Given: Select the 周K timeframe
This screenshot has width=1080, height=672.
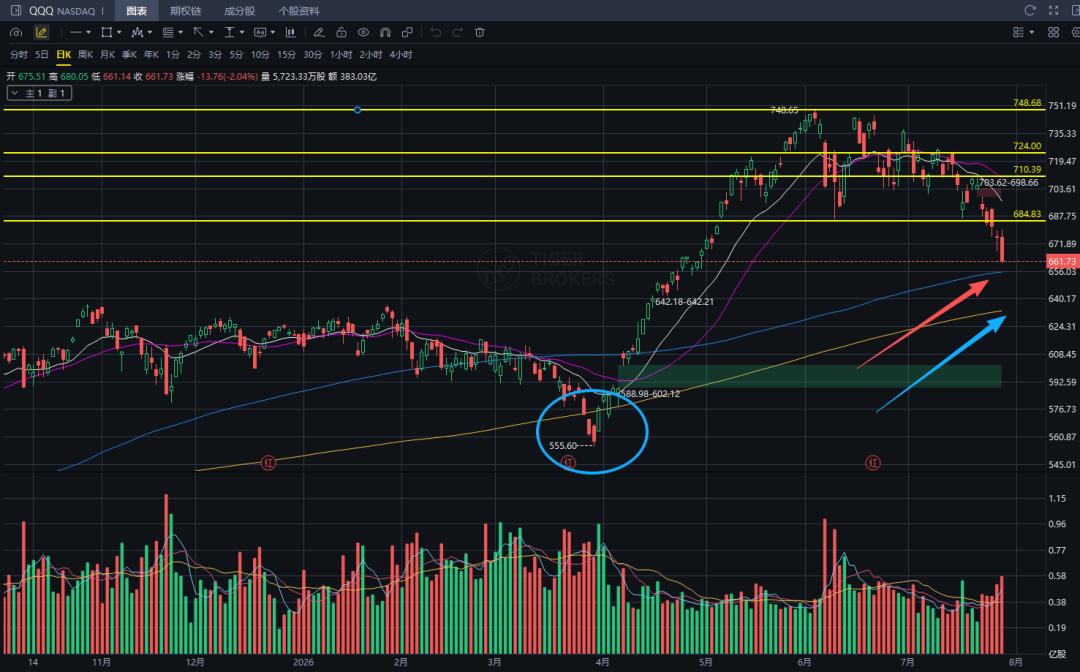Looking at the screenshot, I should click(x=85, y=54).
